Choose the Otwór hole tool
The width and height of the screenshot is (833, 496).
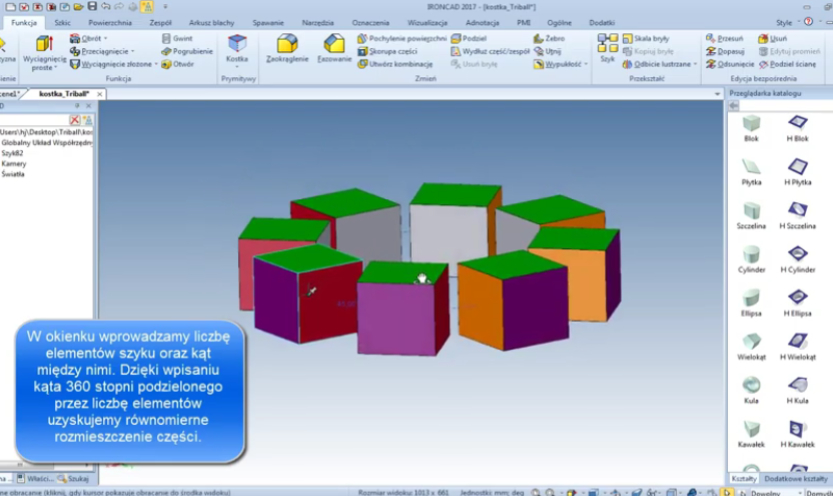[x=177, y=63]
